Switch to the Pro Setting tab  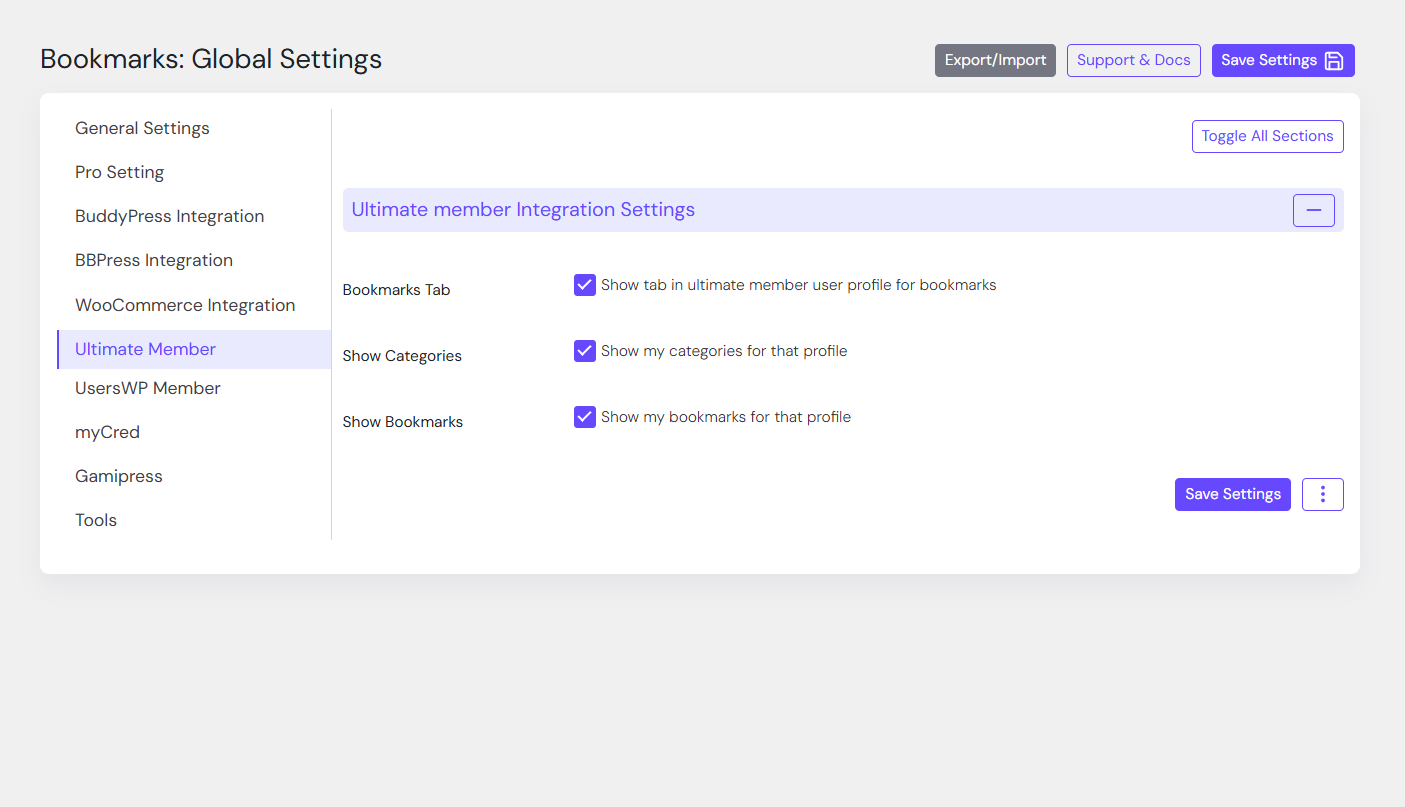[119, 172]
